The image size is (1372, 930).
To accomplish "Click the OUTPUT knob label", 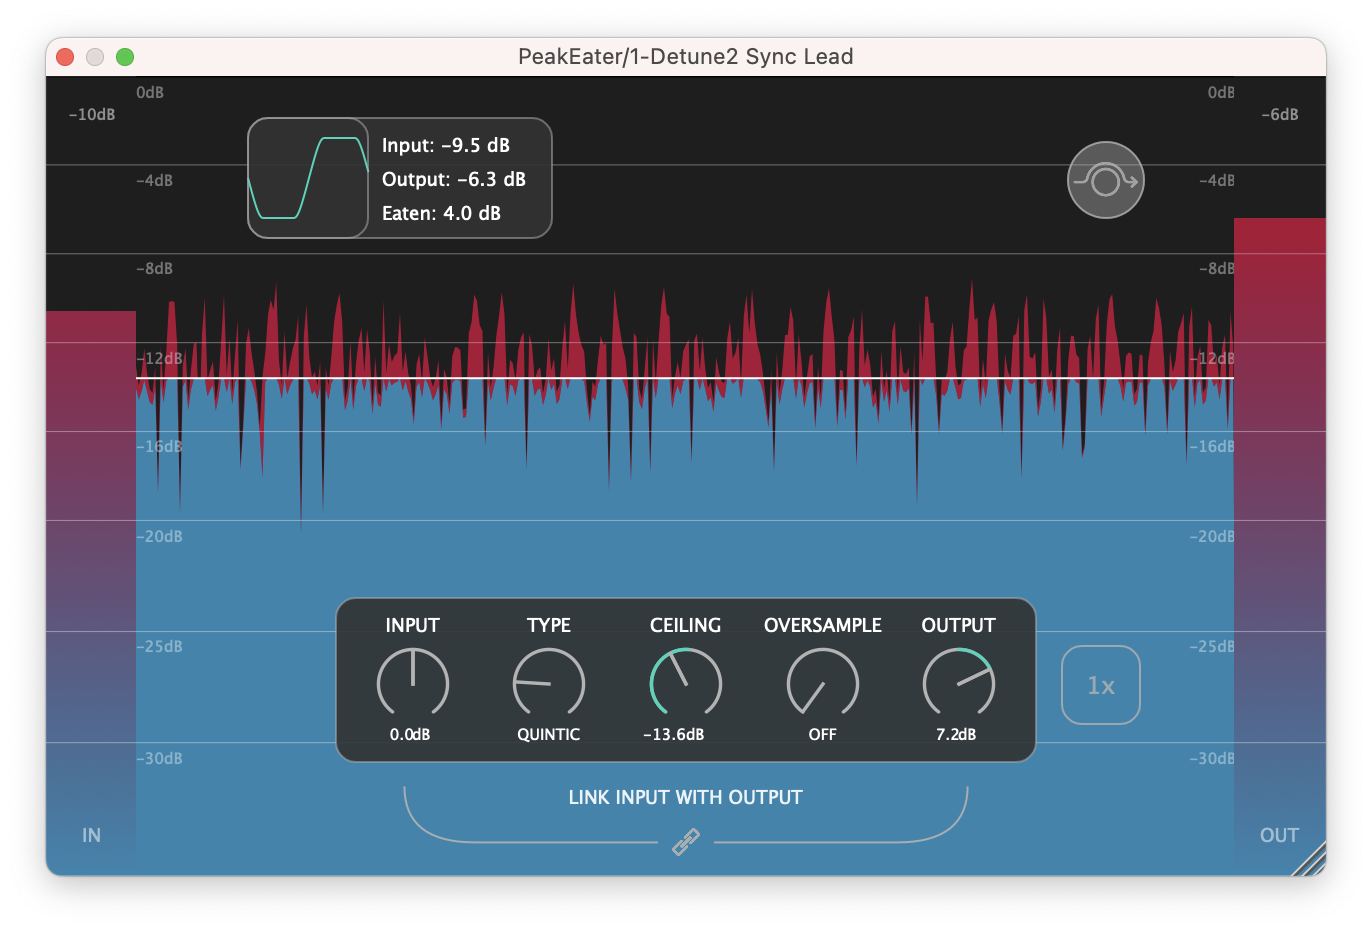I will coord(958,625).
